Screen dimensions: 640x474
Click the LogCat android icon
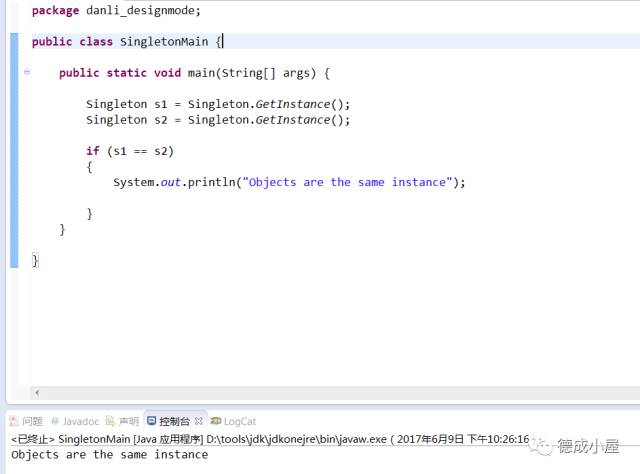(216, 421)
